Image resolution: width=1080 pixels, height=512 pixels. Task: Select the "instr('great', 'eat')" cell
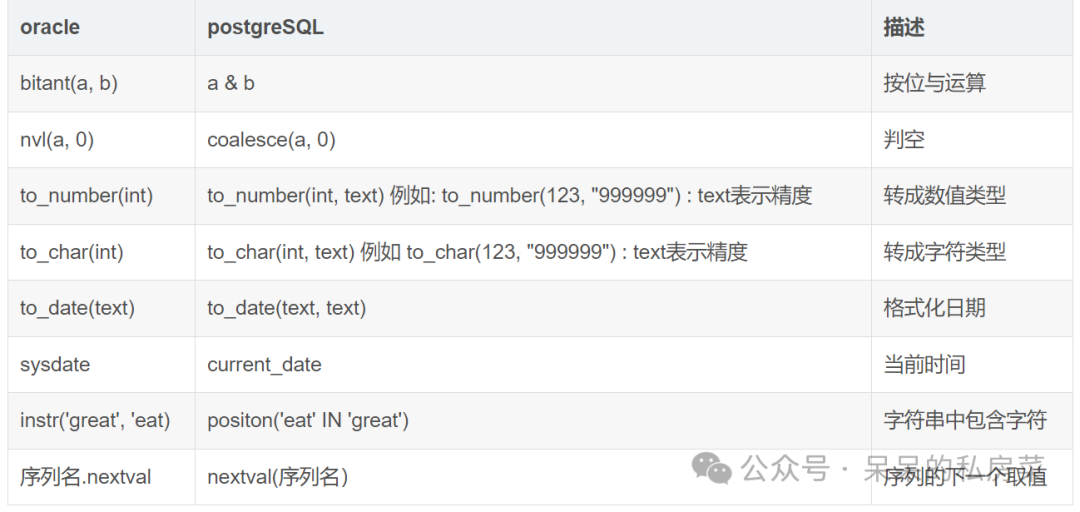tap(95, 421)
